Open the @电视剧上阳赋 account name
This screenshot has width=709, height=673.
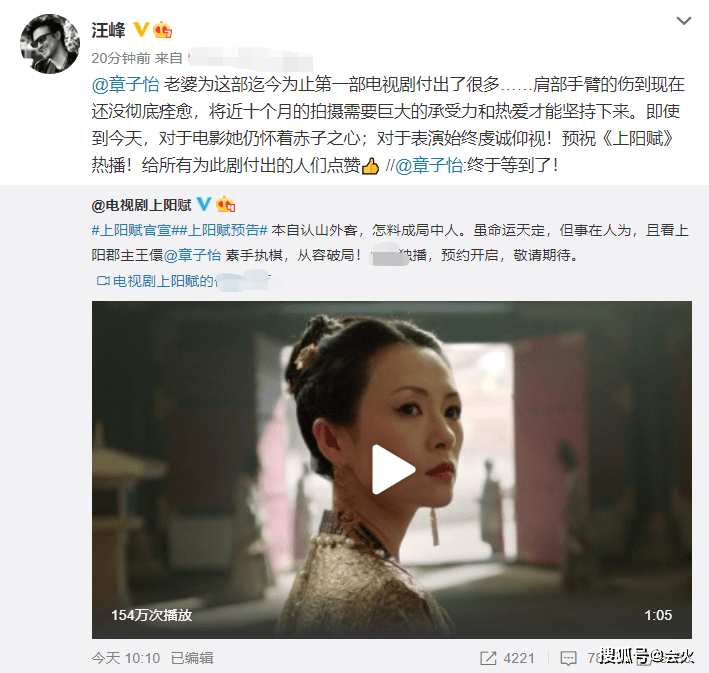142,205
